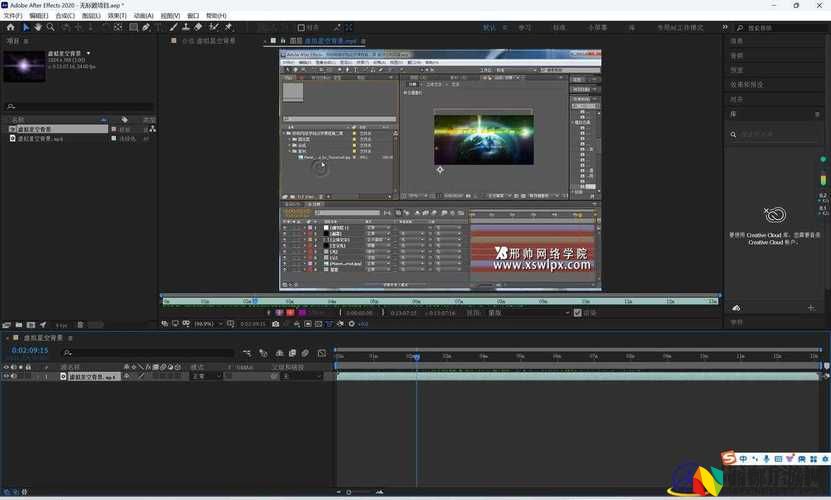
Task: Select the Zoom magnifier tool
Action: (50, 27)
